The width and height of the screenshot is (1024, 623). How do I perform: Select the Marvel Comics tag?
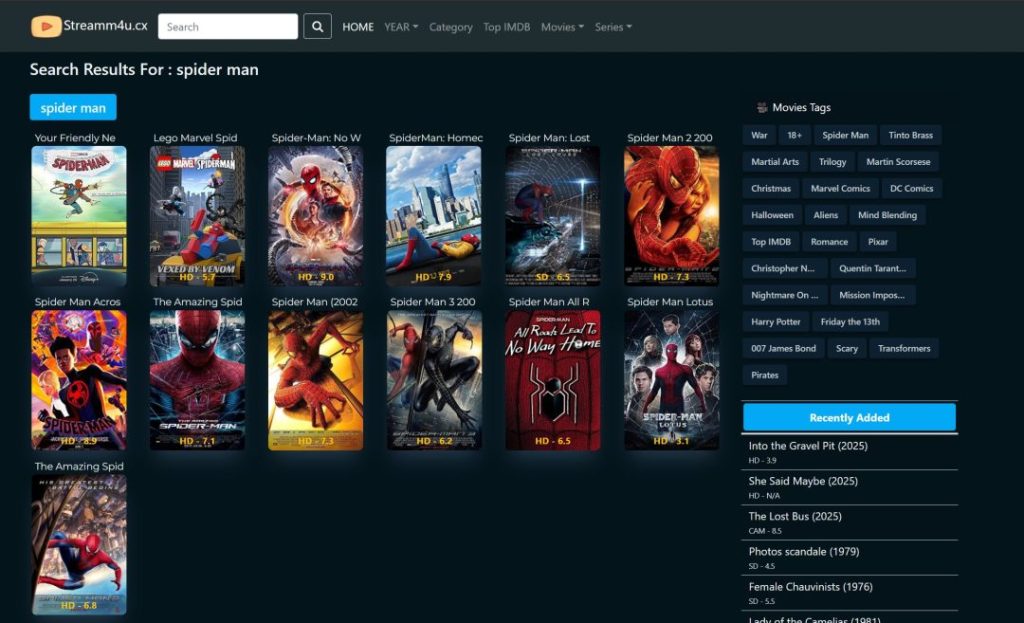coord(840,189)
